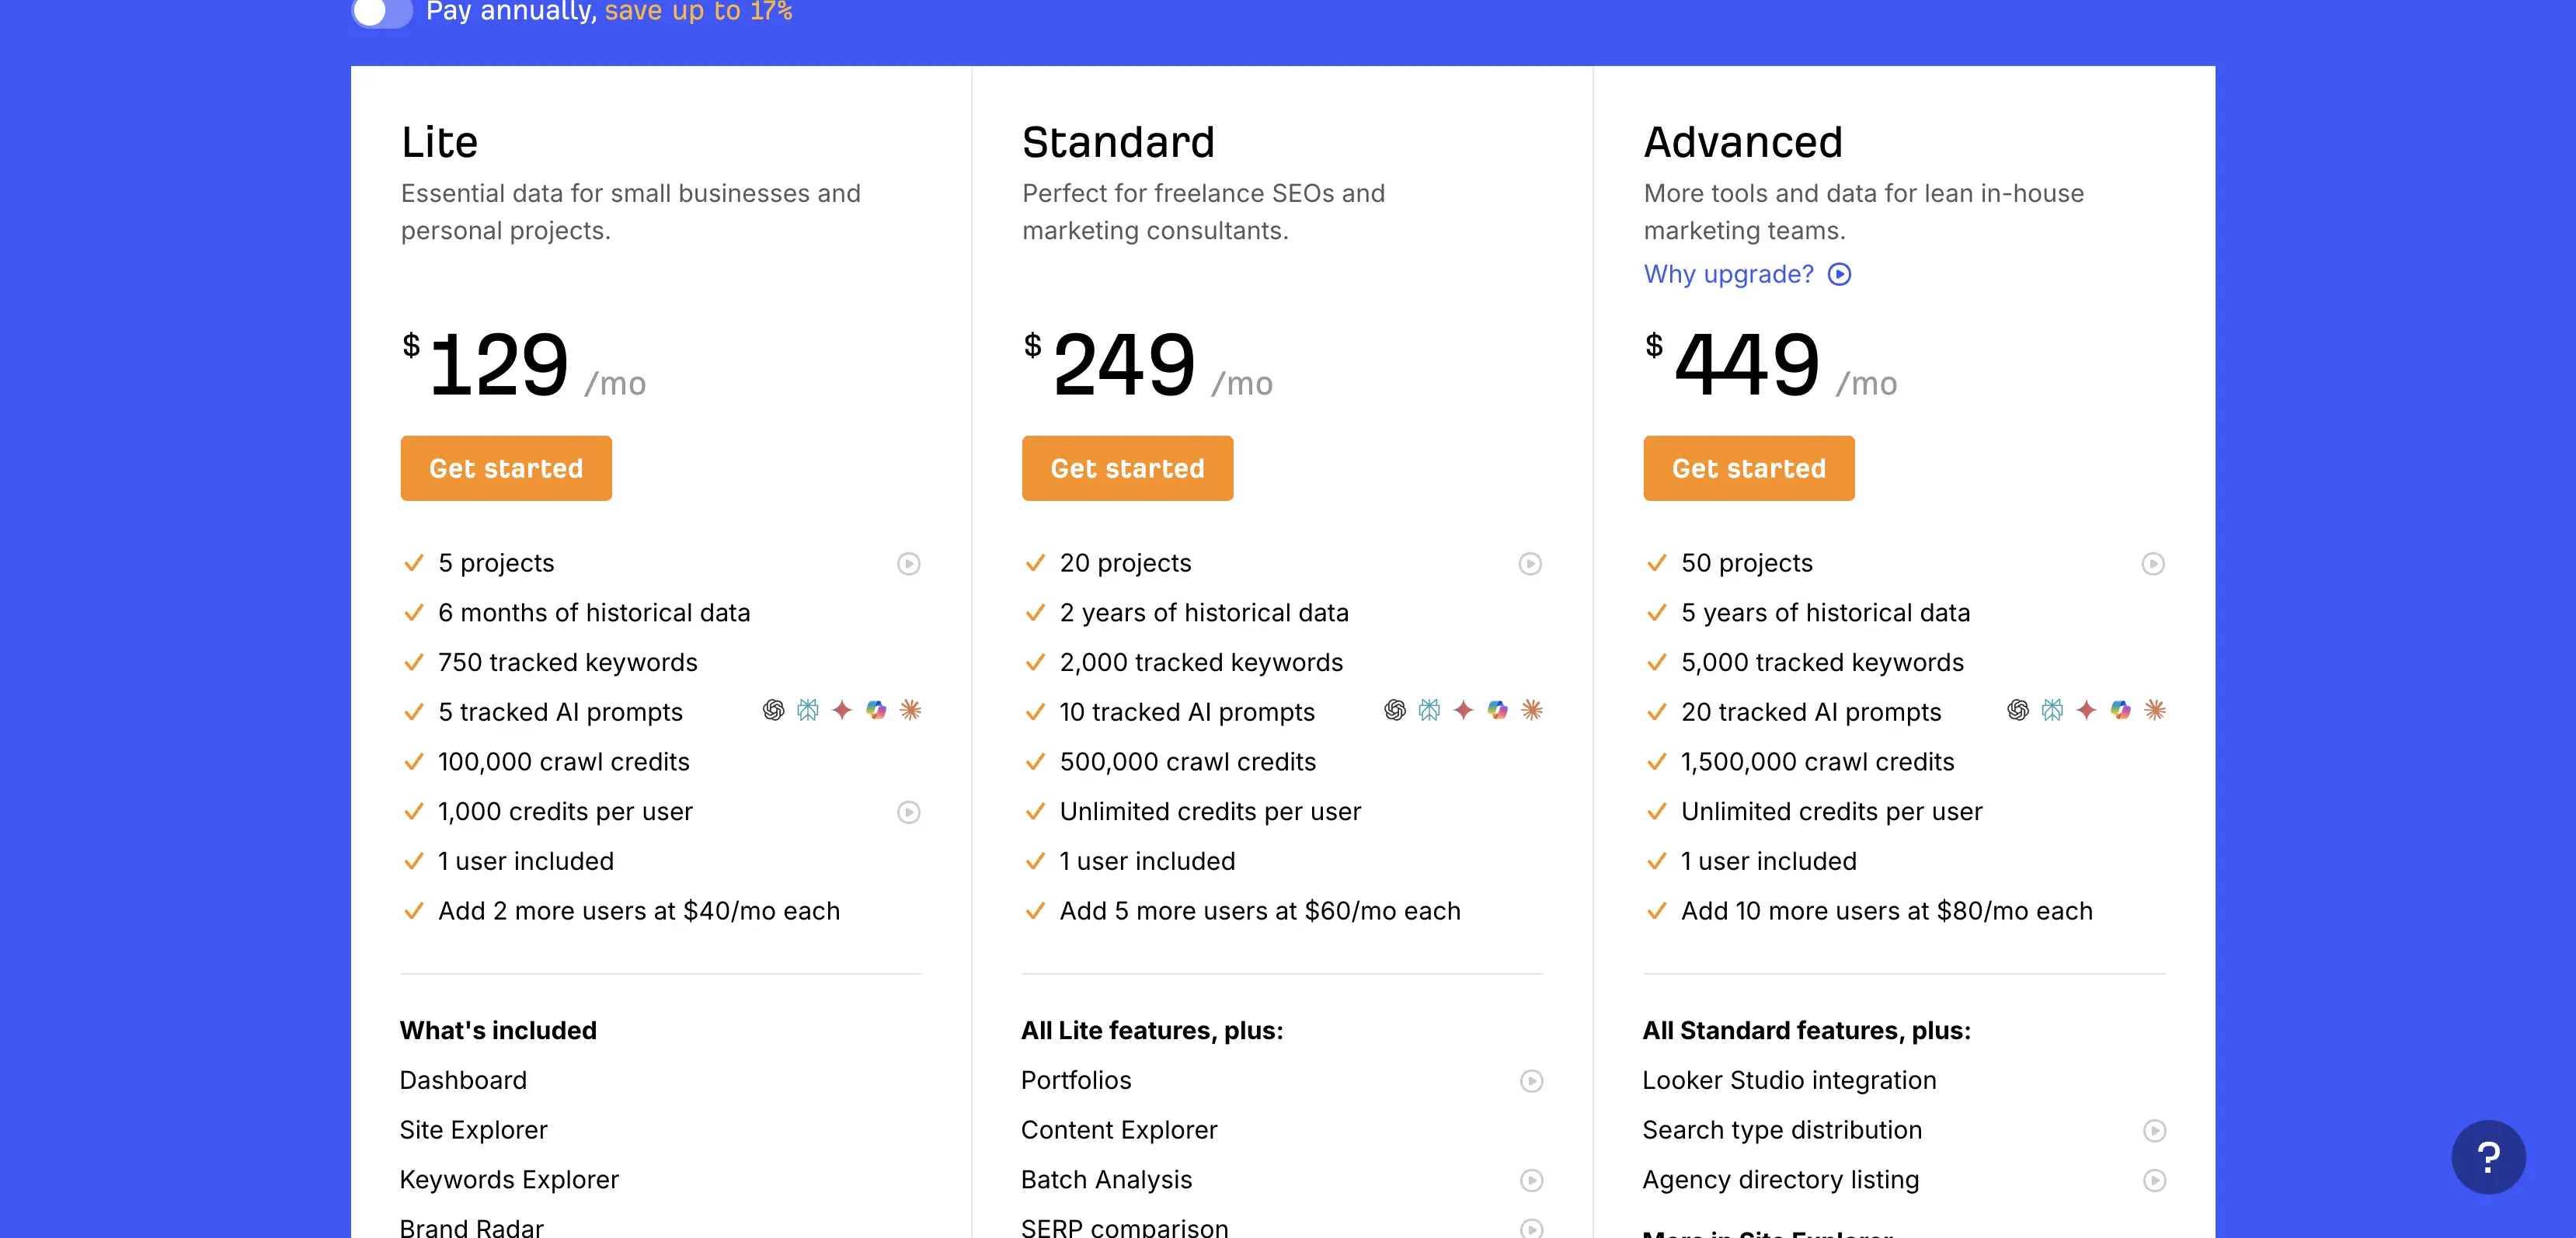The image size is (2576, 1238).
Task: Click the Advanced plan heading
Action: tap(1743, 142)
